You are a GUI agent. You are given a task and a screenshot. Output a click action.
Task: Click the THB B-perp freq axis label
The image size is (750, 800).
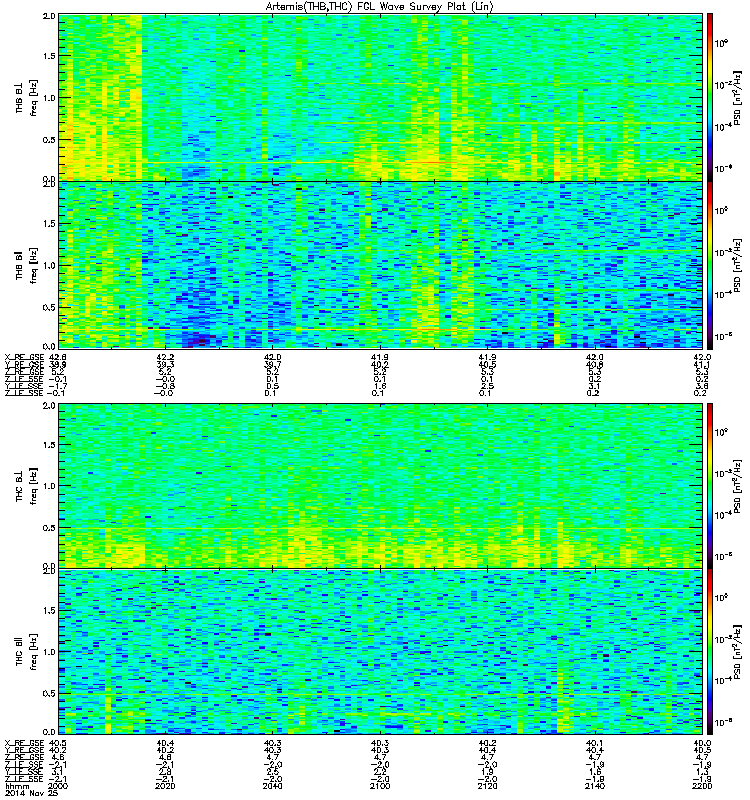pyautogui.click(x=26, y=97)
